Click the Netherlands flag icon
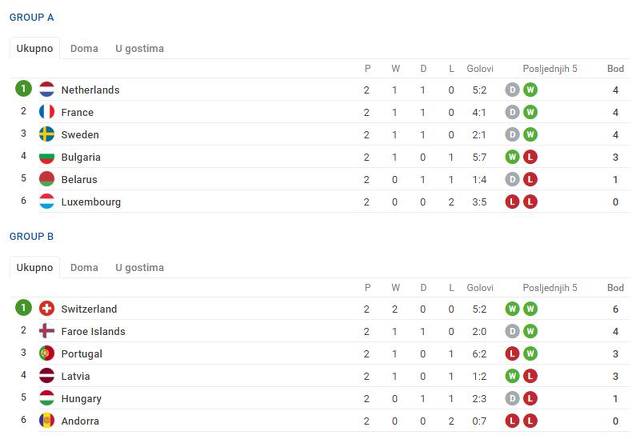This screenshot has width=632, height=439. [47, 89]
